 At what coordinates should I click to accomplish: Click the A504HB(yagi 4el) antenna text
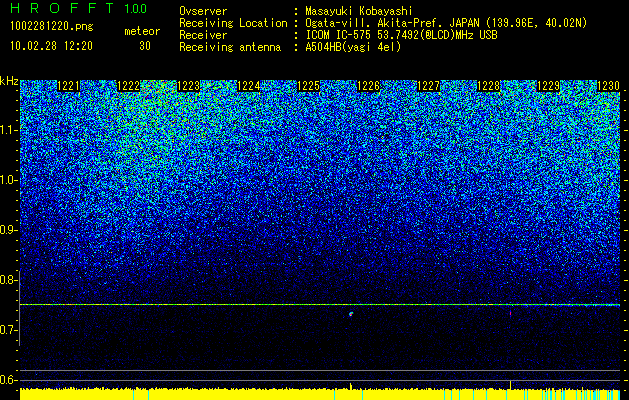pyautogui.click(x=353, y=47)
